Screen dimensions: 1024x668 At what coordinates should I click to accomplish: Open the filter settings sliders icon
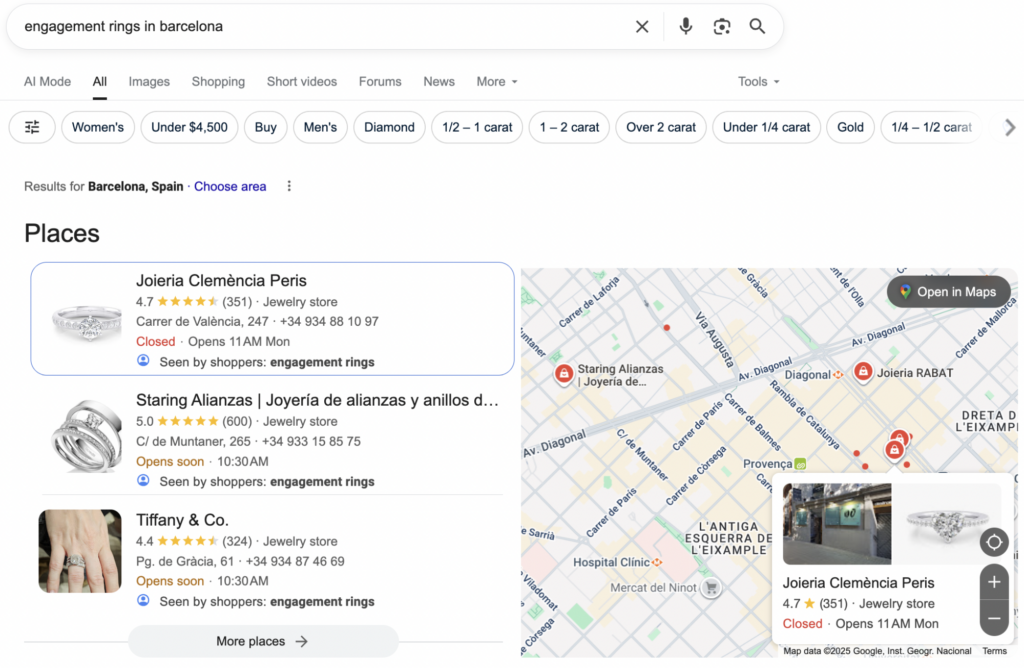pos(32,127)
